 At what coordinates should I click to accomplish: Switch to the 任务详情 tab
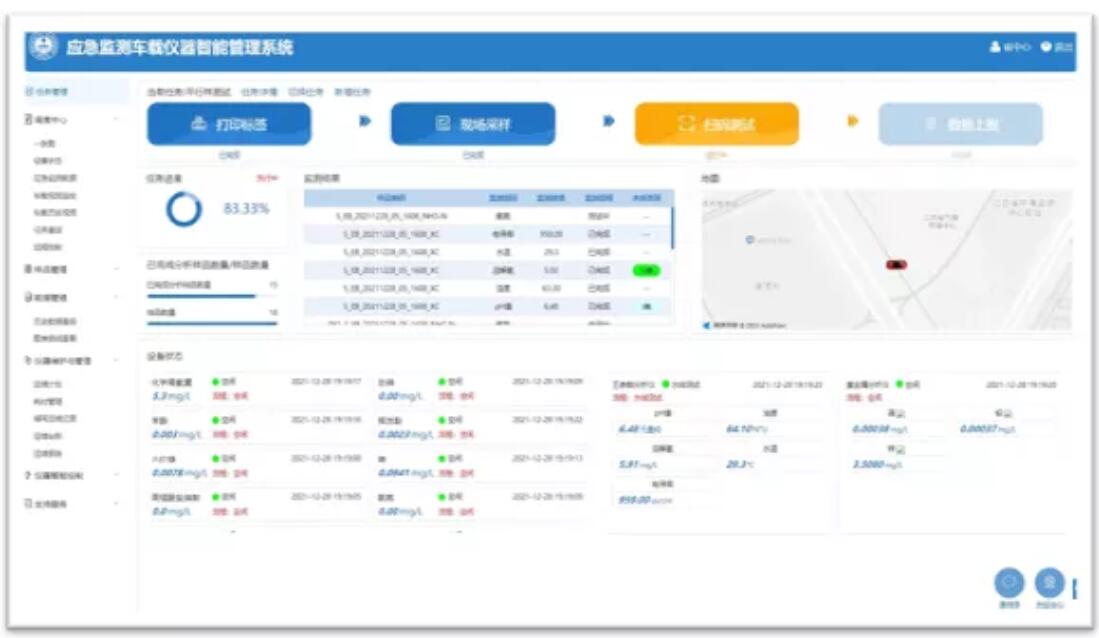coord(259,92)
